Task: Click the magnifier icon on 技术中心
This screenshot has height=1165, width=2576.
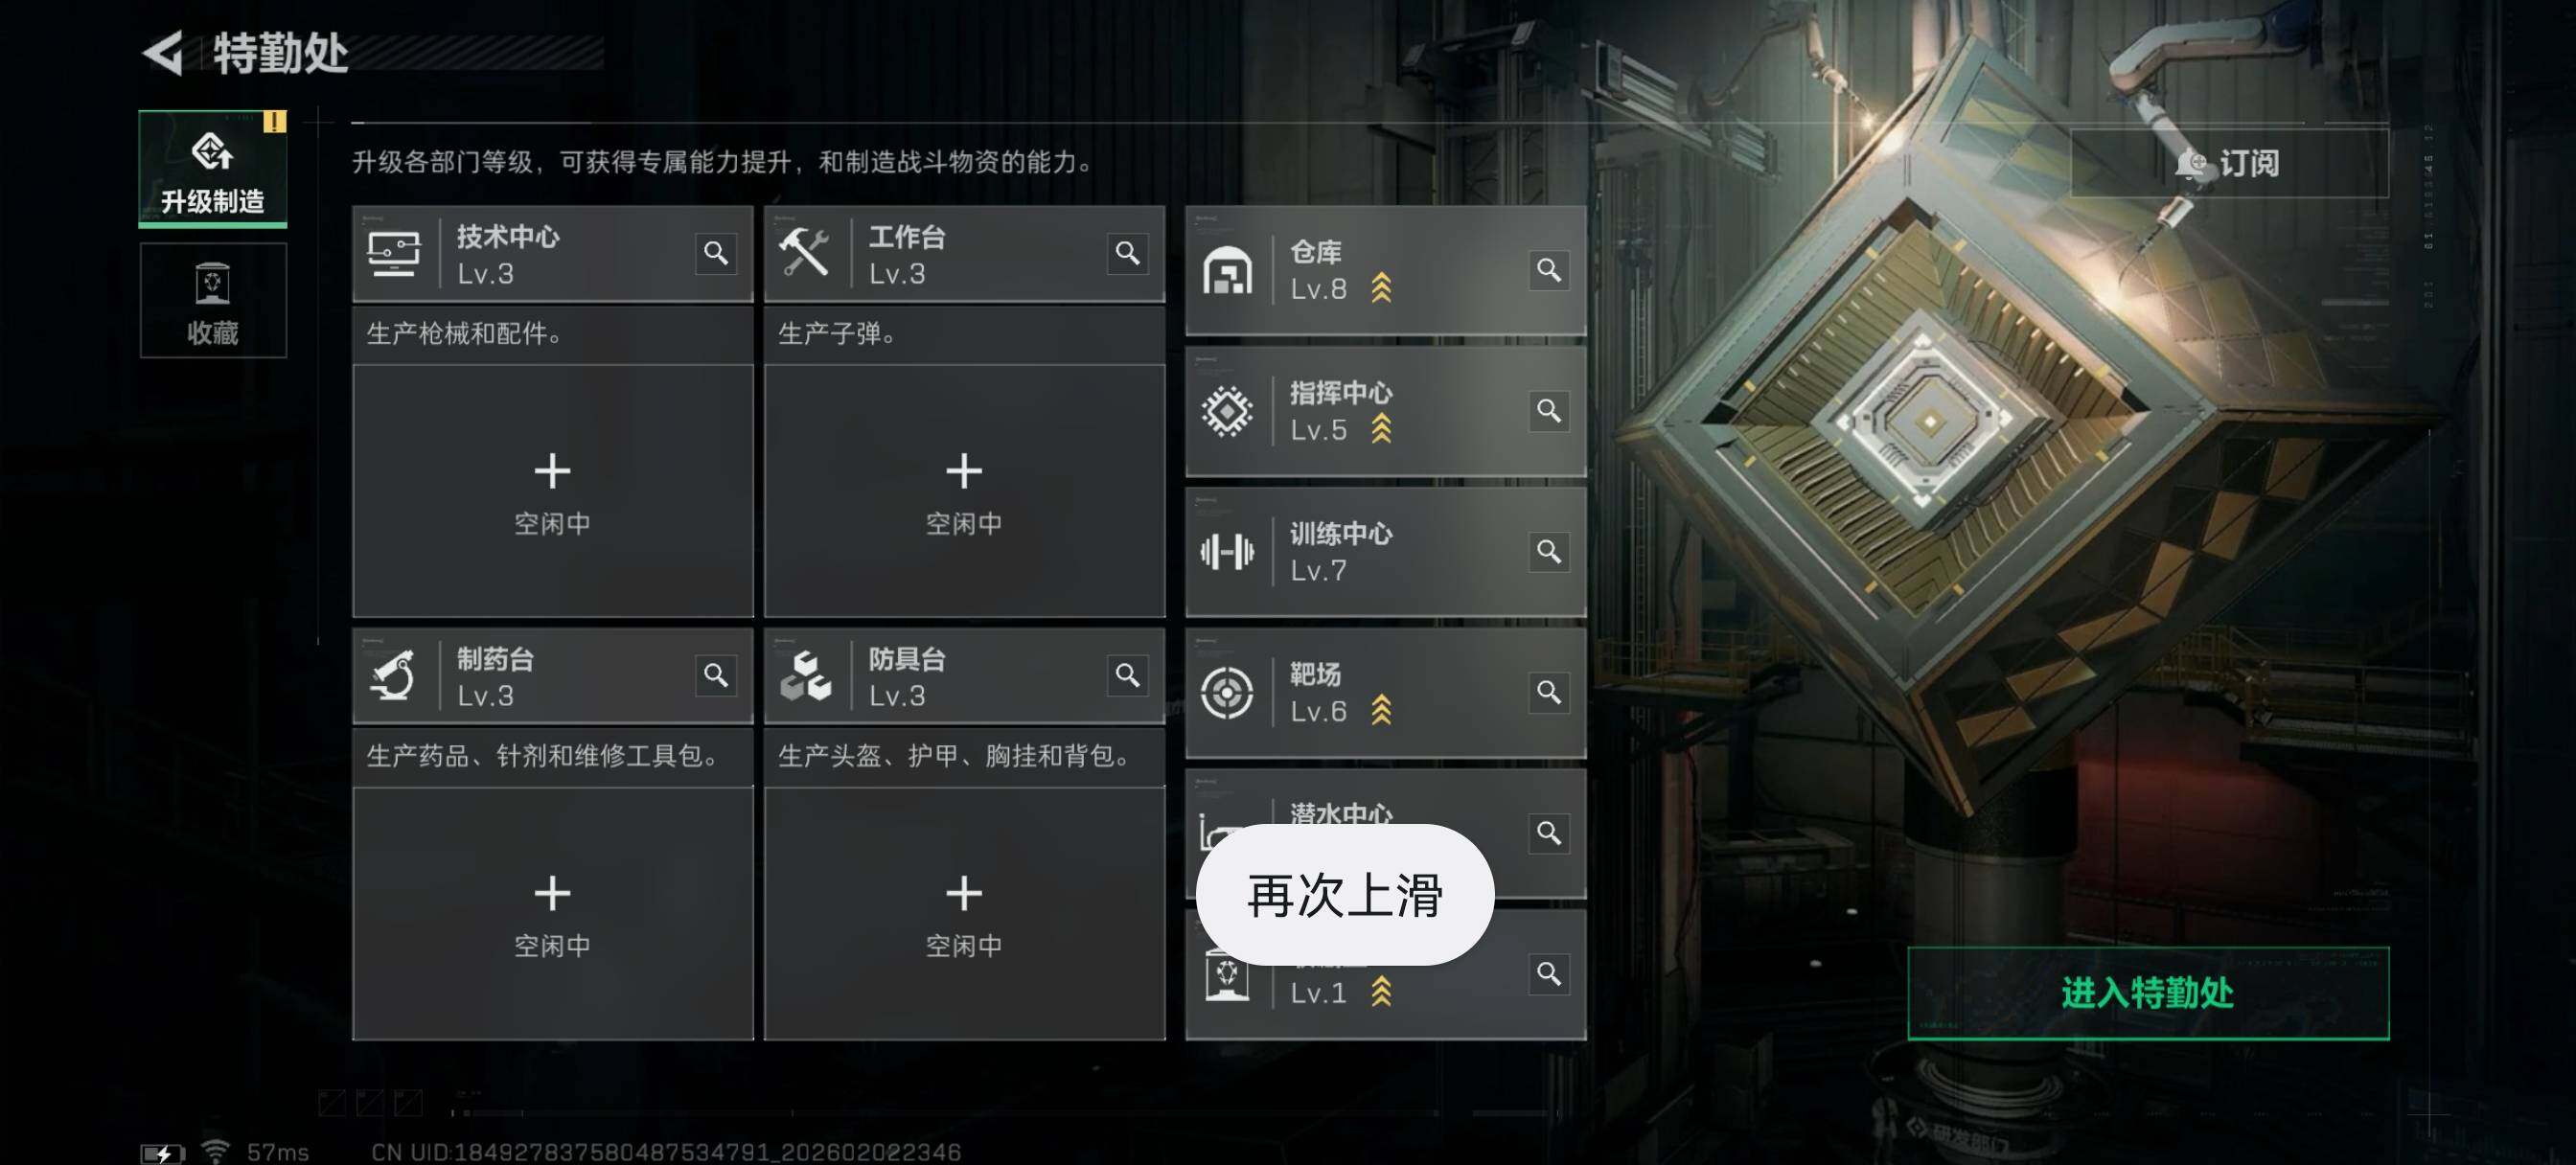Action: pyautogui.click(x=716, y=254)
